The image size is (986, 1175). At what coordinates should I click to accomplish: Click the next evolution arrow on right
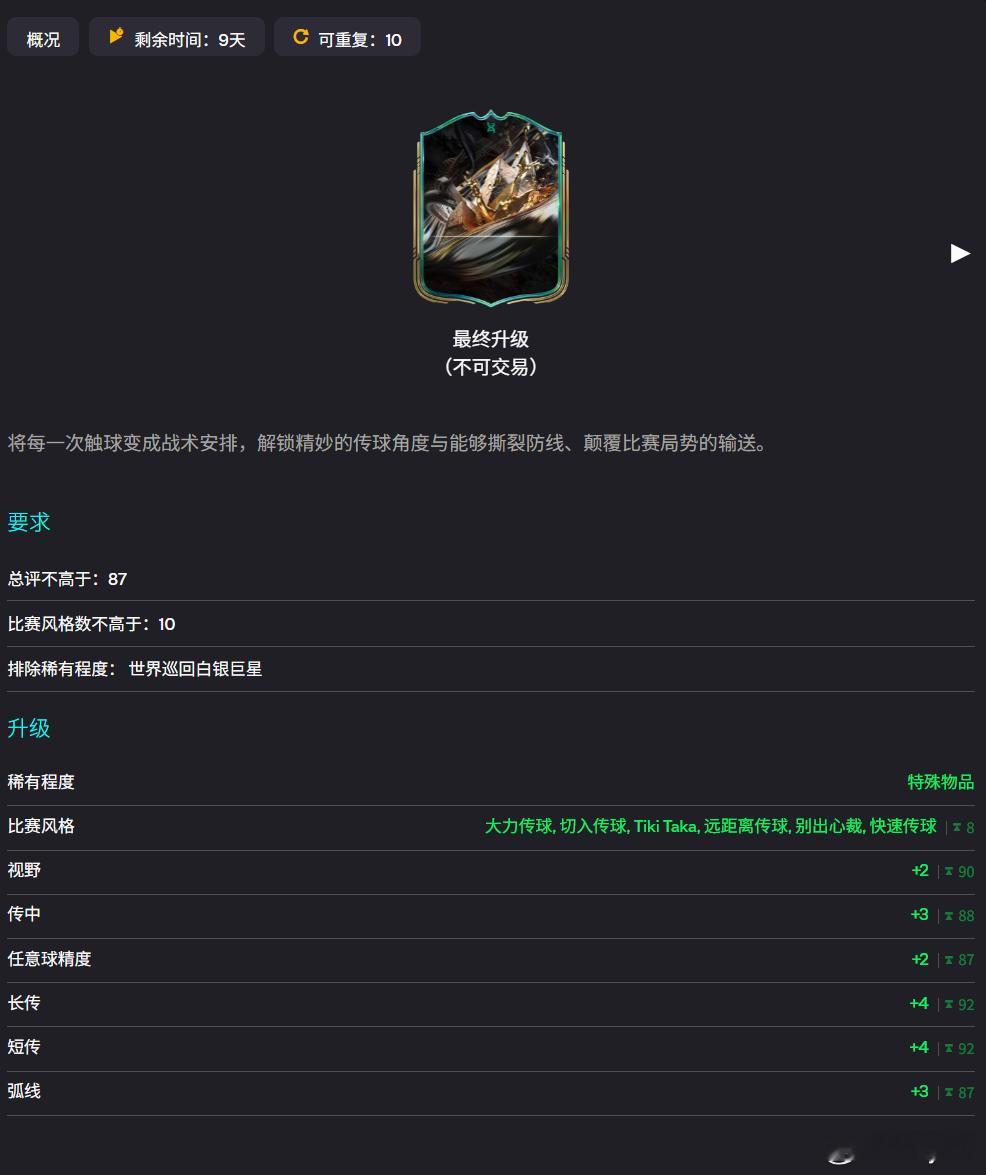coord(960,253)
